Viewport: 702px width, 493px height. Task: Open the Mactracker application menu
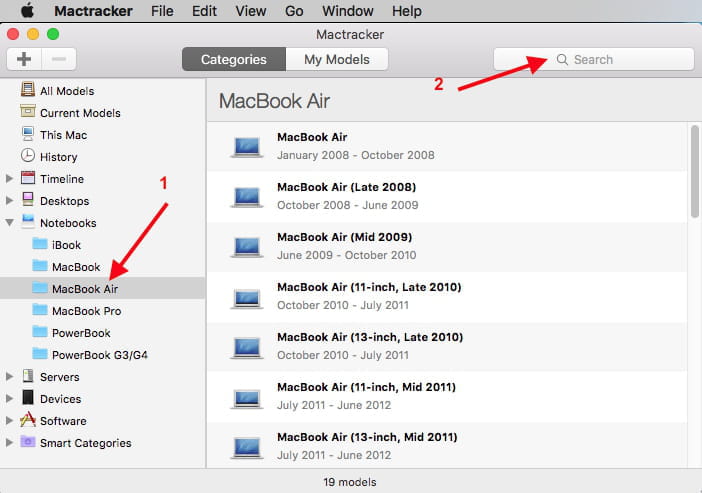[93, 11]
